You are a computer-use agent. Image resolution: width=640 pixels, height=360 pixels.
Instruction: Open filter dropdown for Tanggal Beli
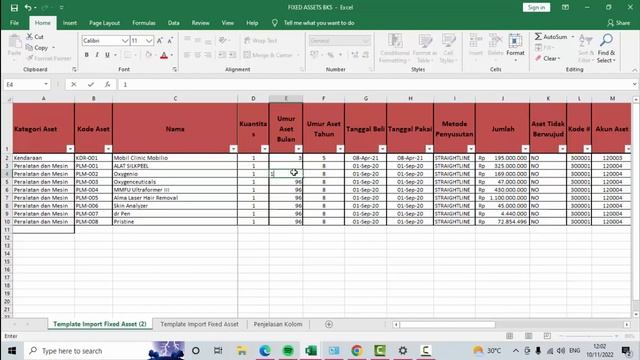382,149
